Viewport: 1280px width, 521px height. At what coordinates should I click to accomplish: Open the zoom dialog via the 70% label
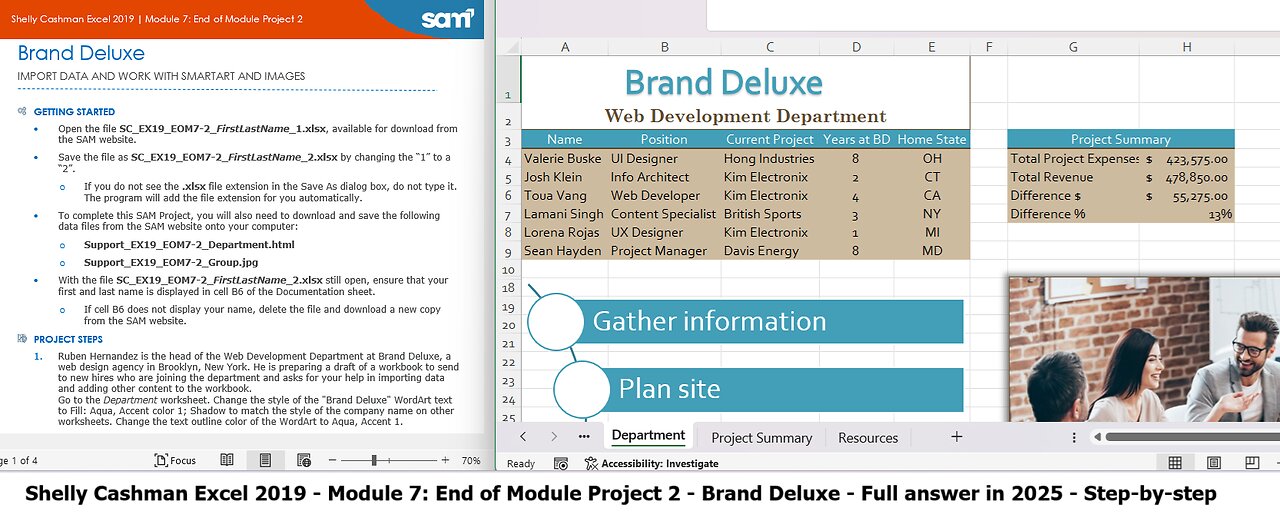click(x=471, y=461)
